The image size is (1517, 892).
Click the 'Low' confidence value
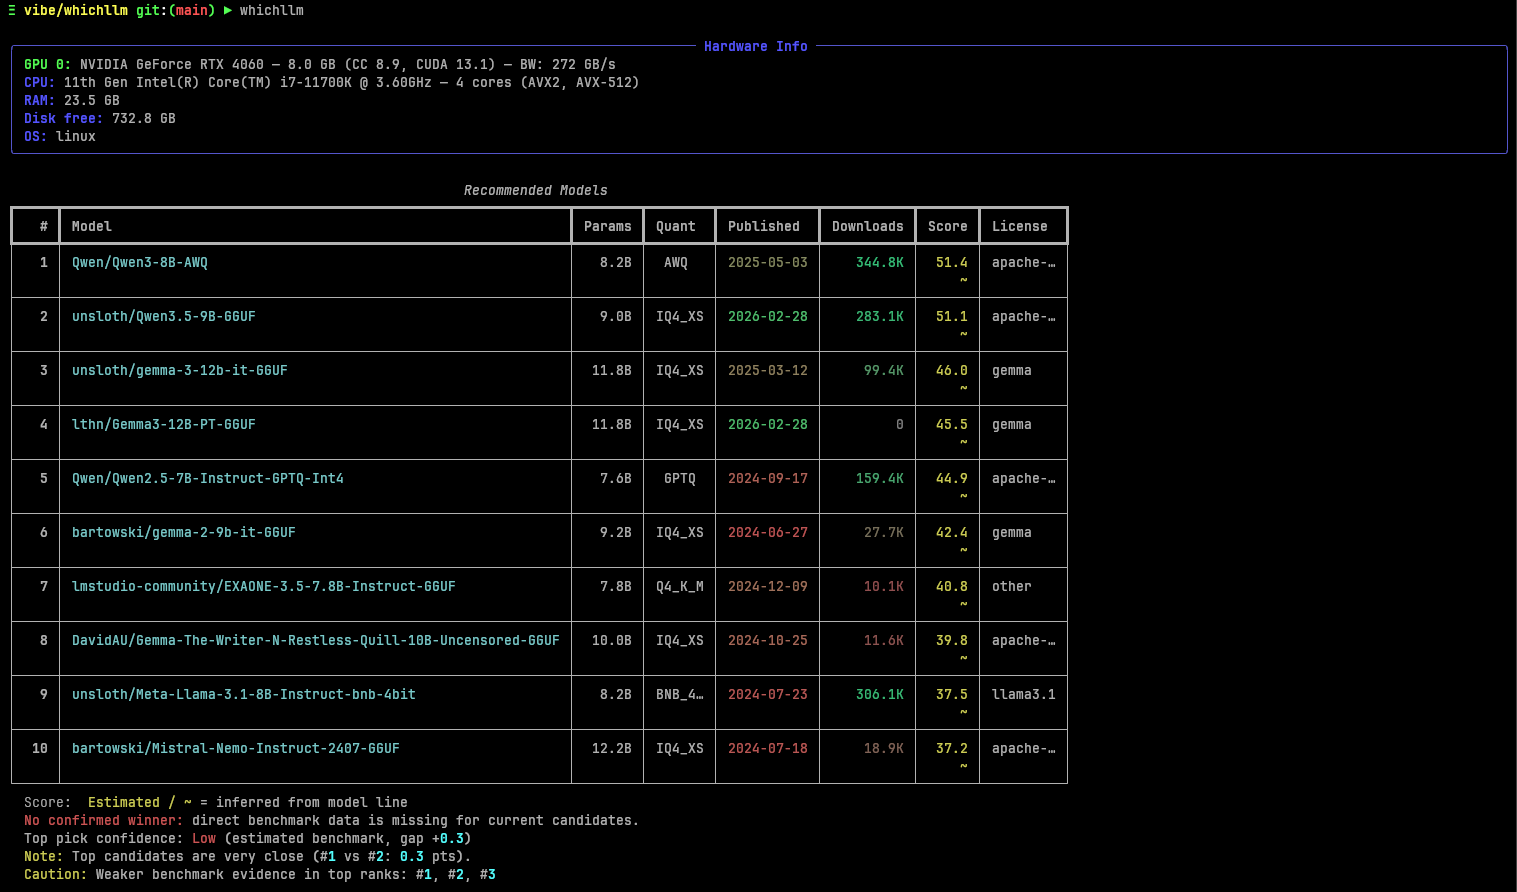coord(204,839)
